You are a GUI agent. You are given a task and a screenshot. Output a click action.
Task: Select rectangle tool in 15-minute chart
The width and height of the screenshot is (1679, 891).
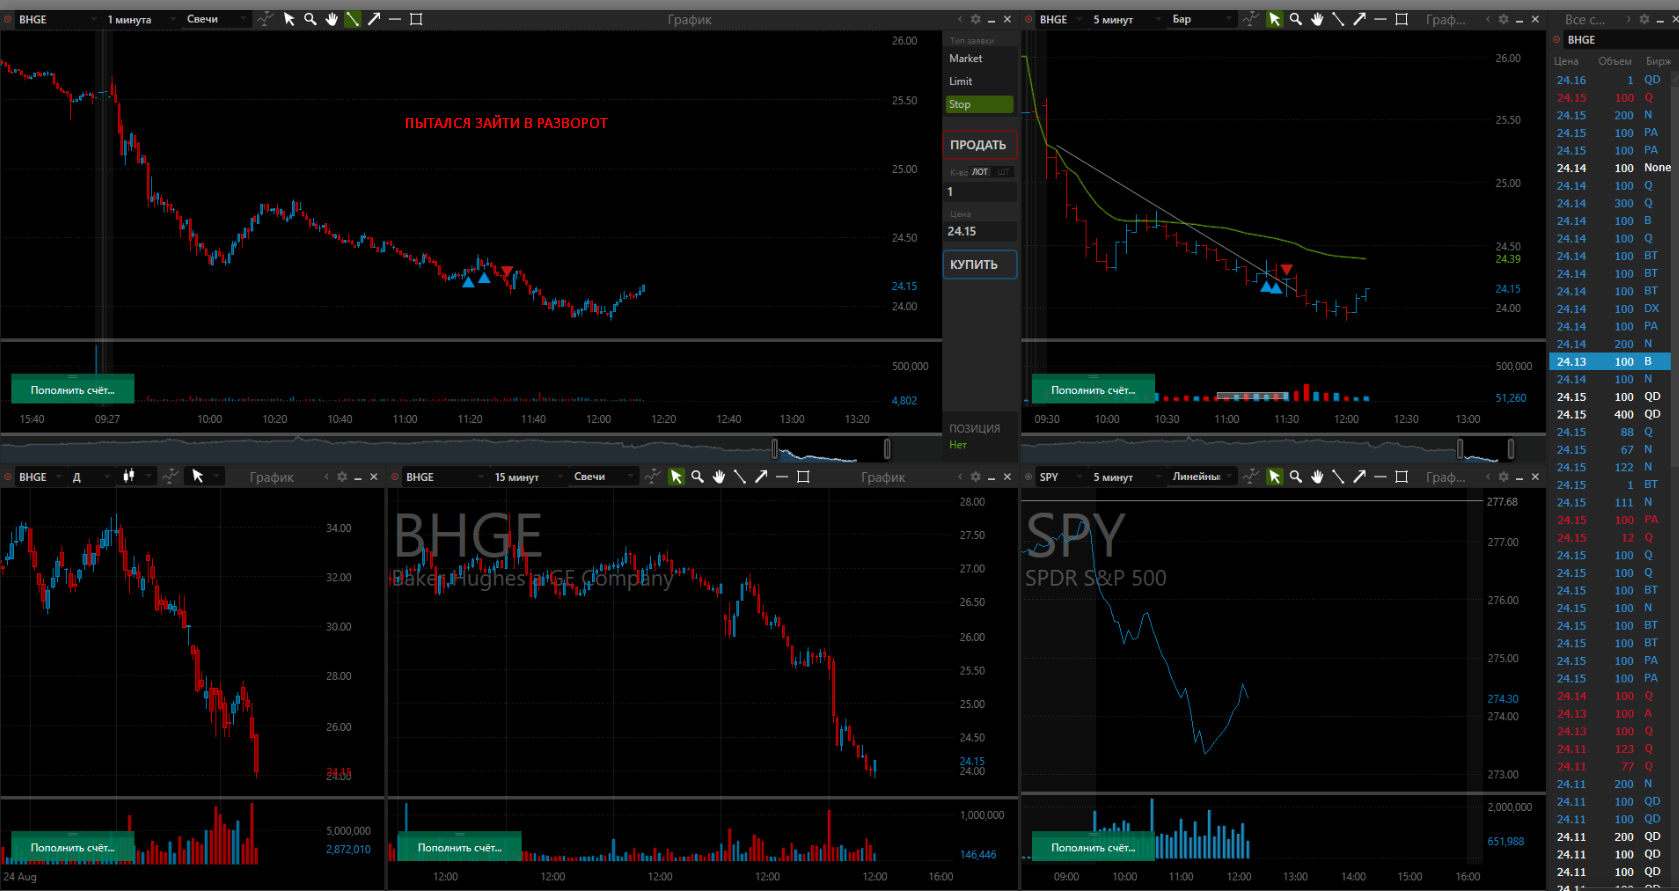point(803,477)
